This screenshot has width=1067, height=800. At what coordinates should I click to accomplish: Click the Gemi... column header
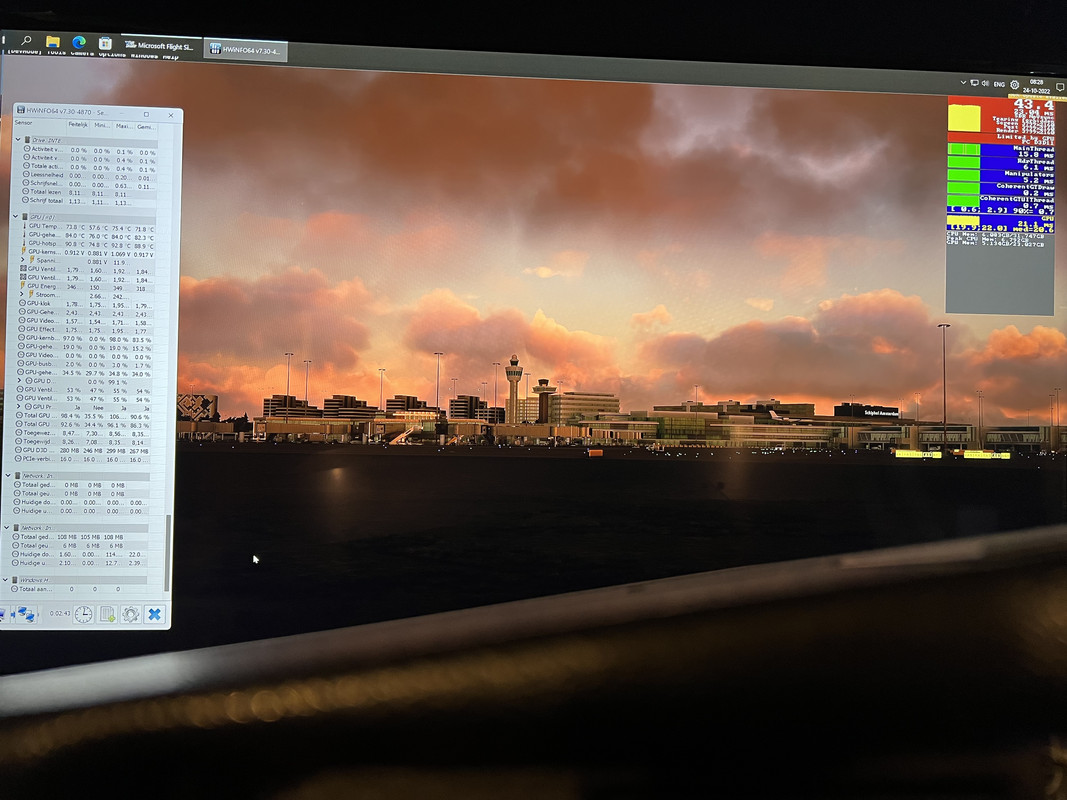coord(145,127)
